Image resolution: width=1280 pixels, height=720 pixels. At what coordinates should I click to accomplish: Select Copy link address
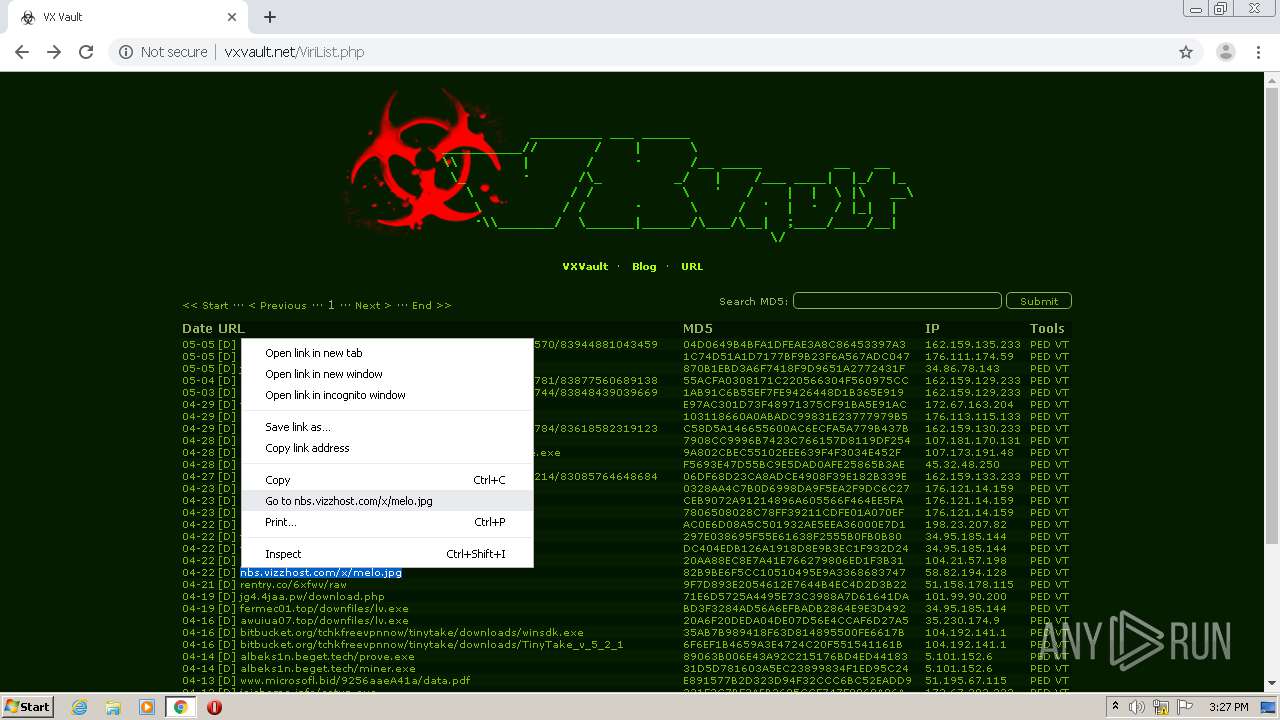(387, 448)
